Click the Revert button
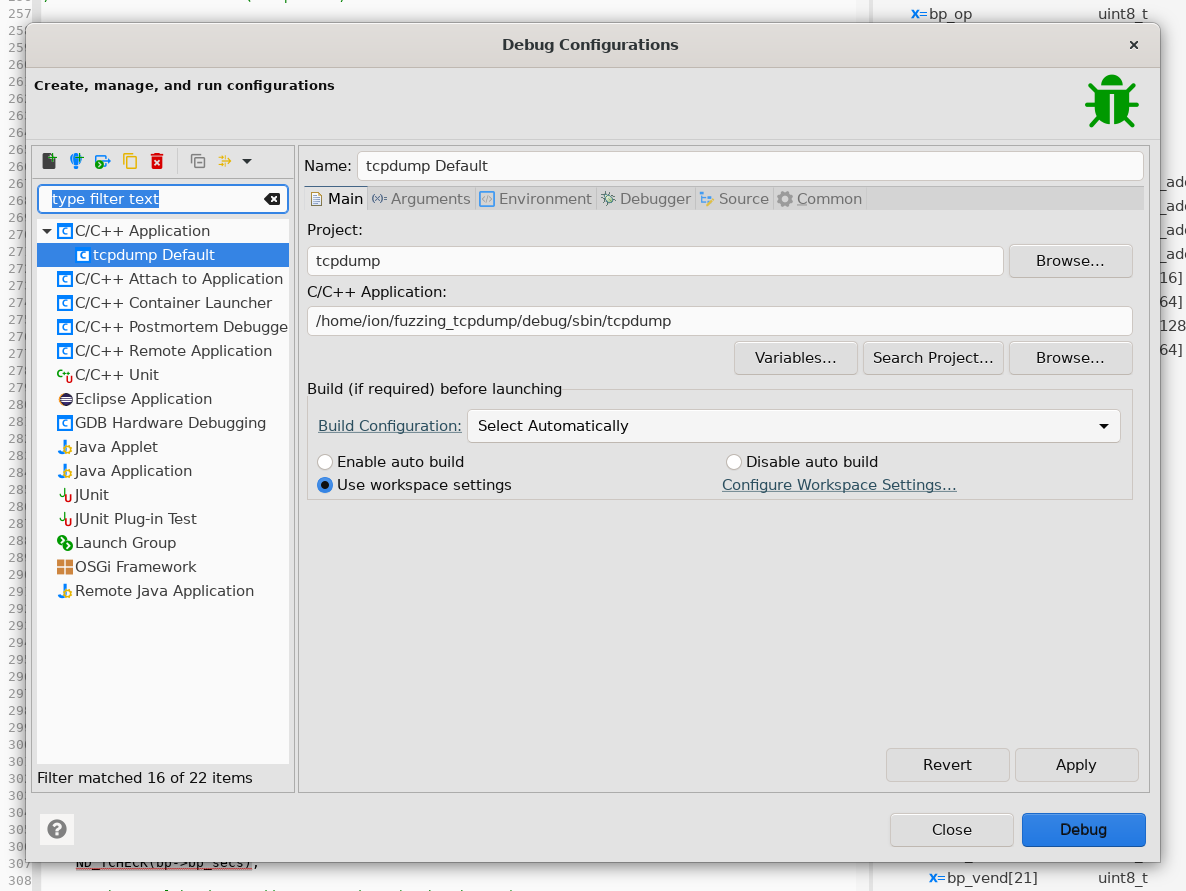Viewport: 1186px width, 891px height. point(948,765)
